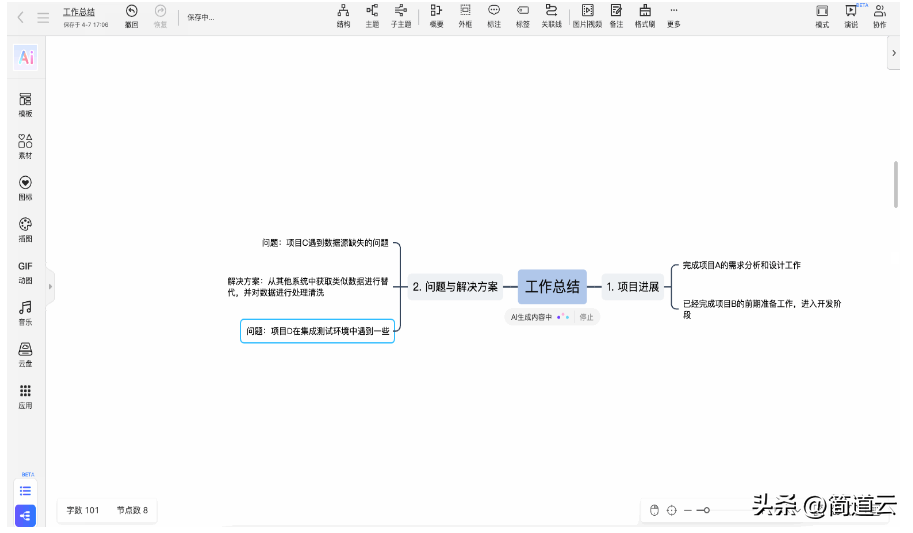This screenshot has height=533, width=913.
Task: Insert a 关联线 relationship line
Action: point(551,15)
